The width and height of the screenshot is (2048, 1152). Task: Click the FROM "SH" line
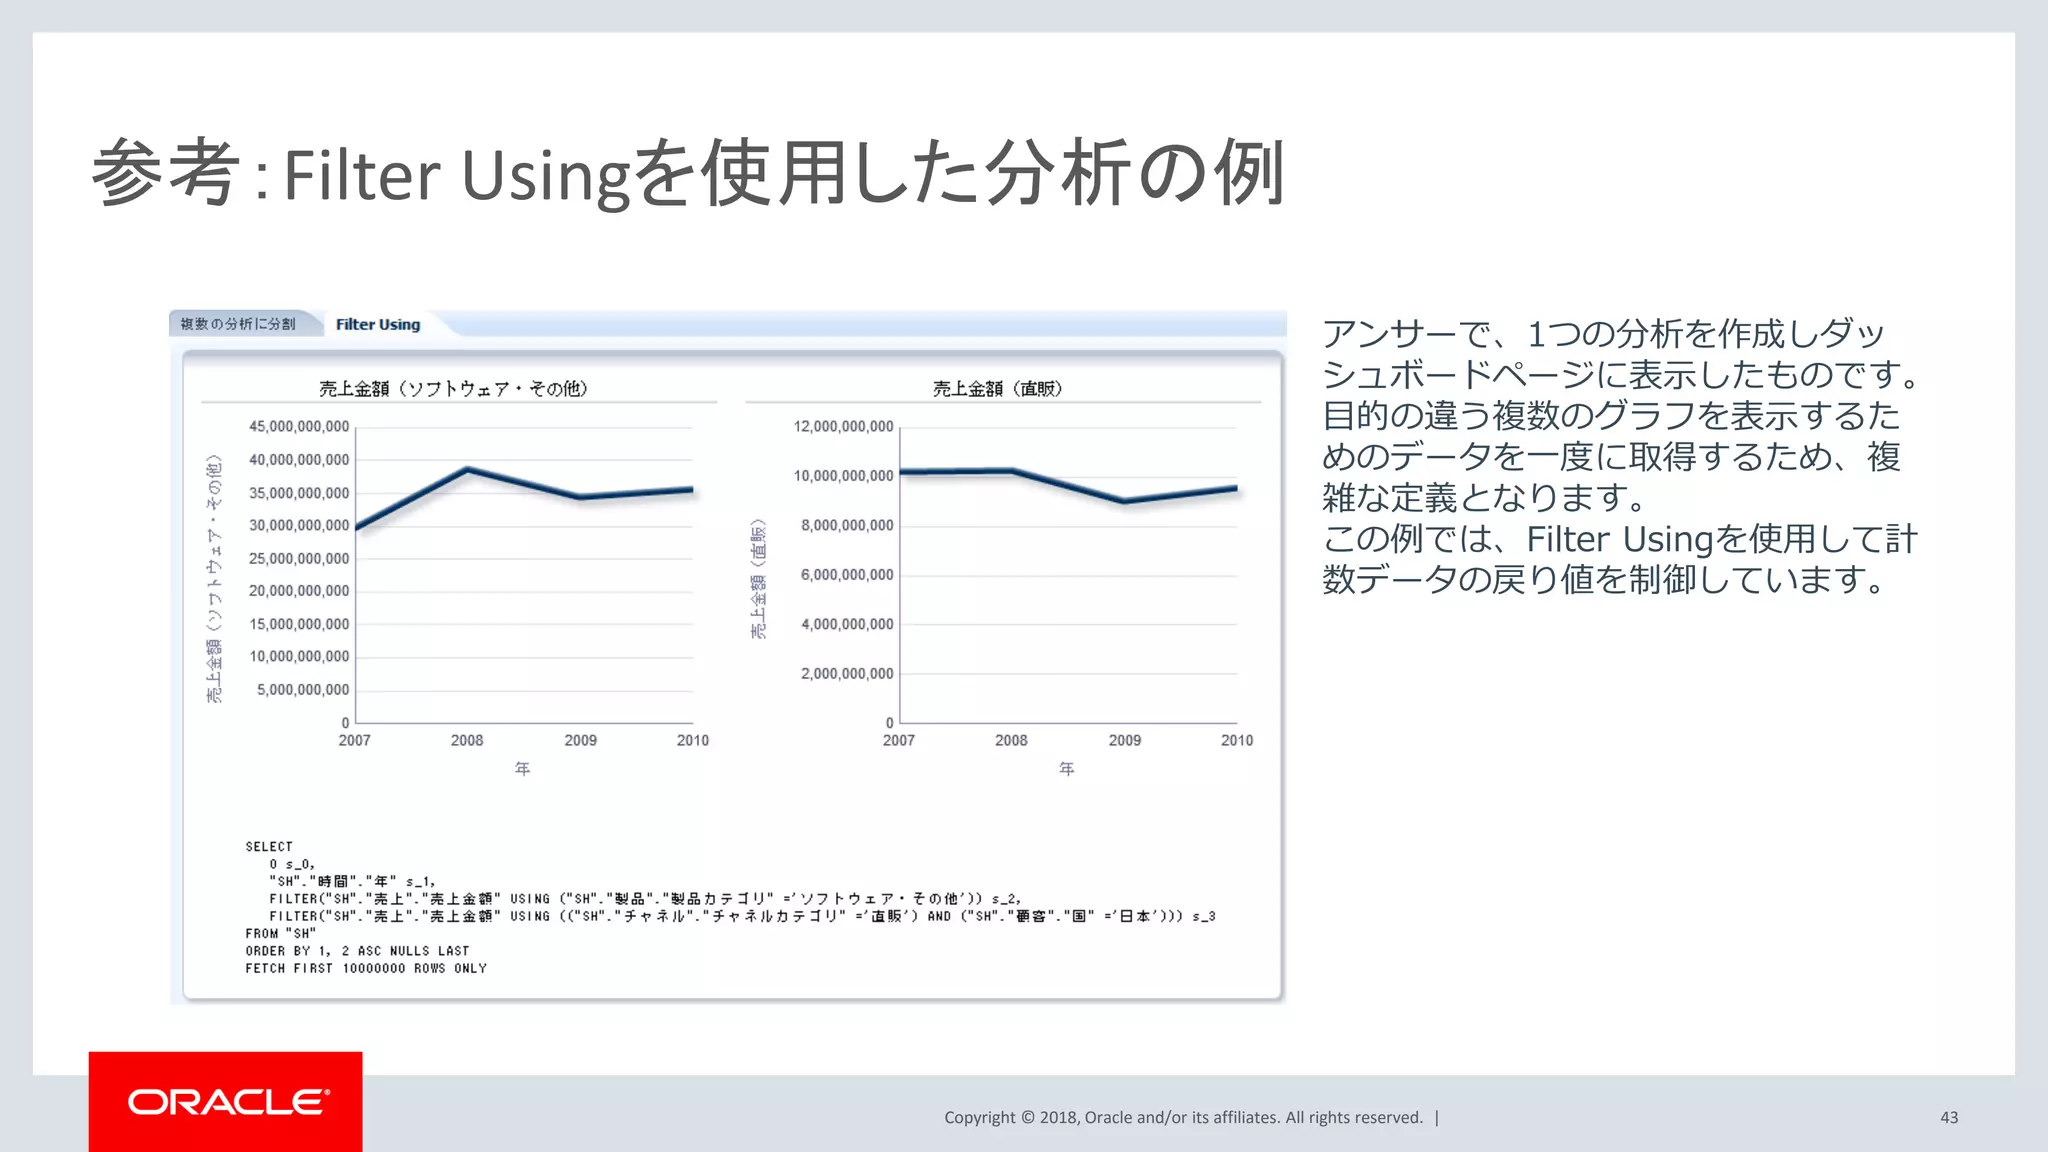pyautogui.click(x=281, y=933)
